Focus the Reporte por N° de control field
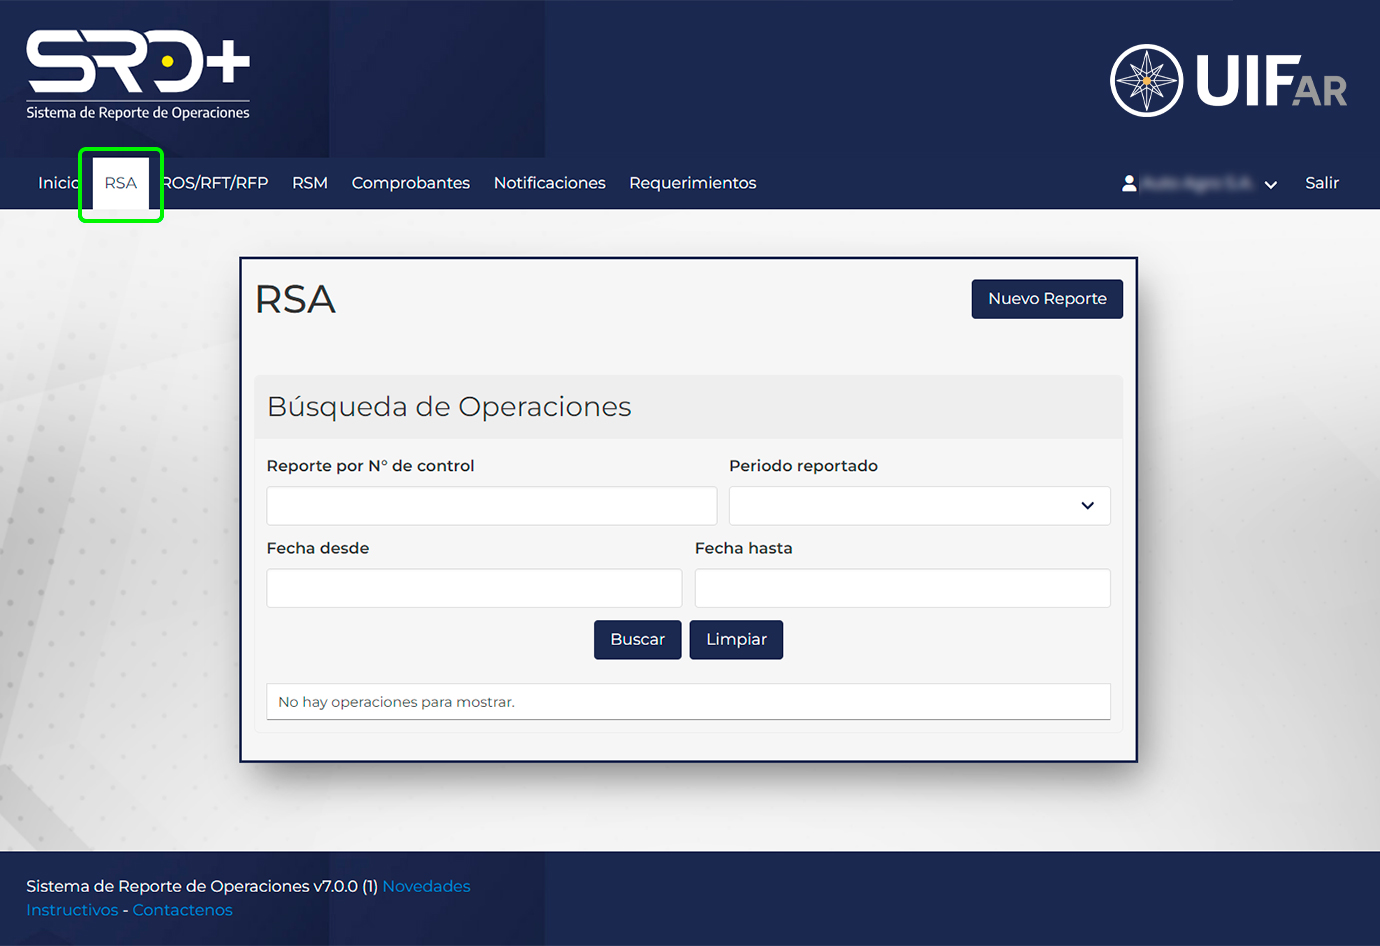The image size is (1380, 946). [x=491, y=506]
